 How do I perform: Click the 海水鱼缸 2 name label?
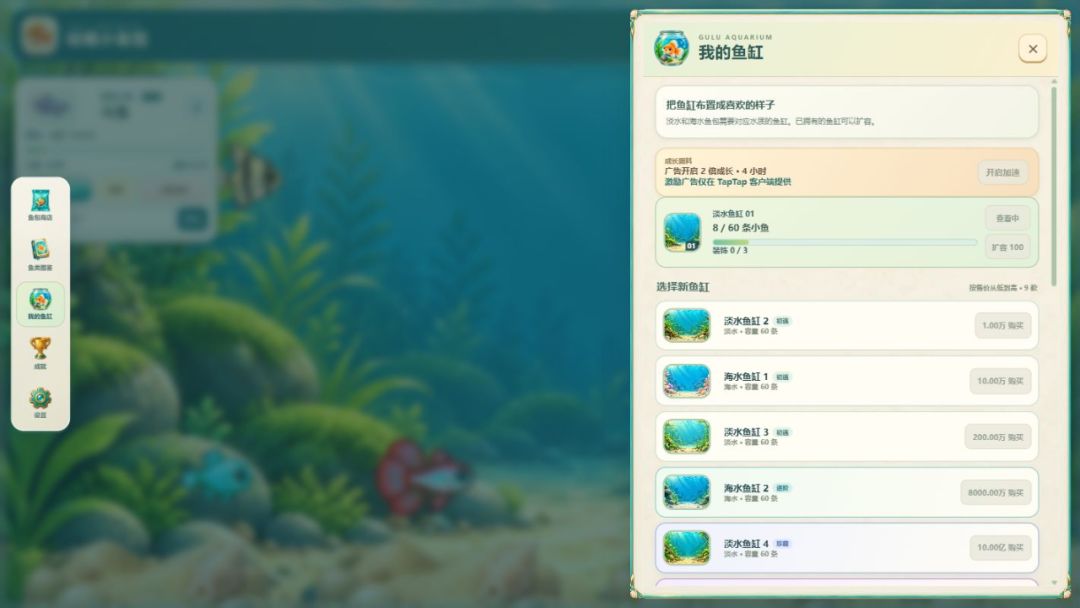coord(746,488)
